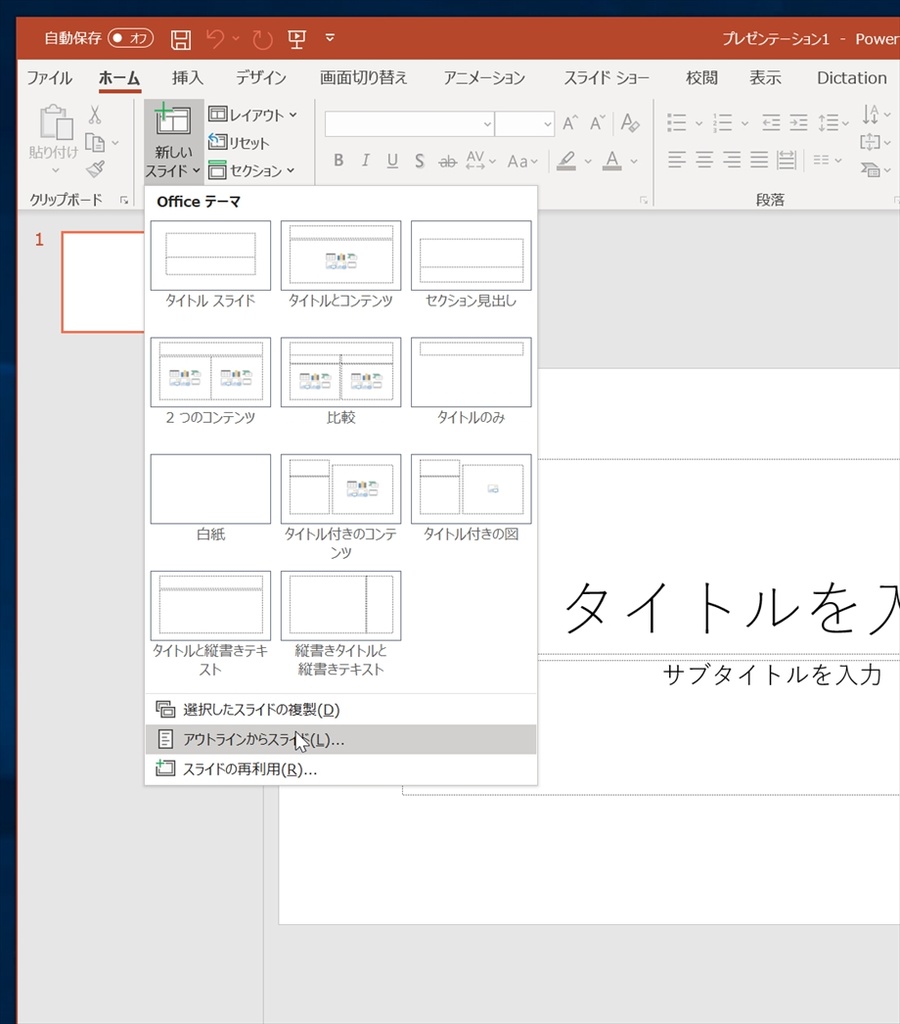Click the リセット (Reset) button
This screenshot has height=1024, width=900.
pyautogui.click(x=238, y=142)
